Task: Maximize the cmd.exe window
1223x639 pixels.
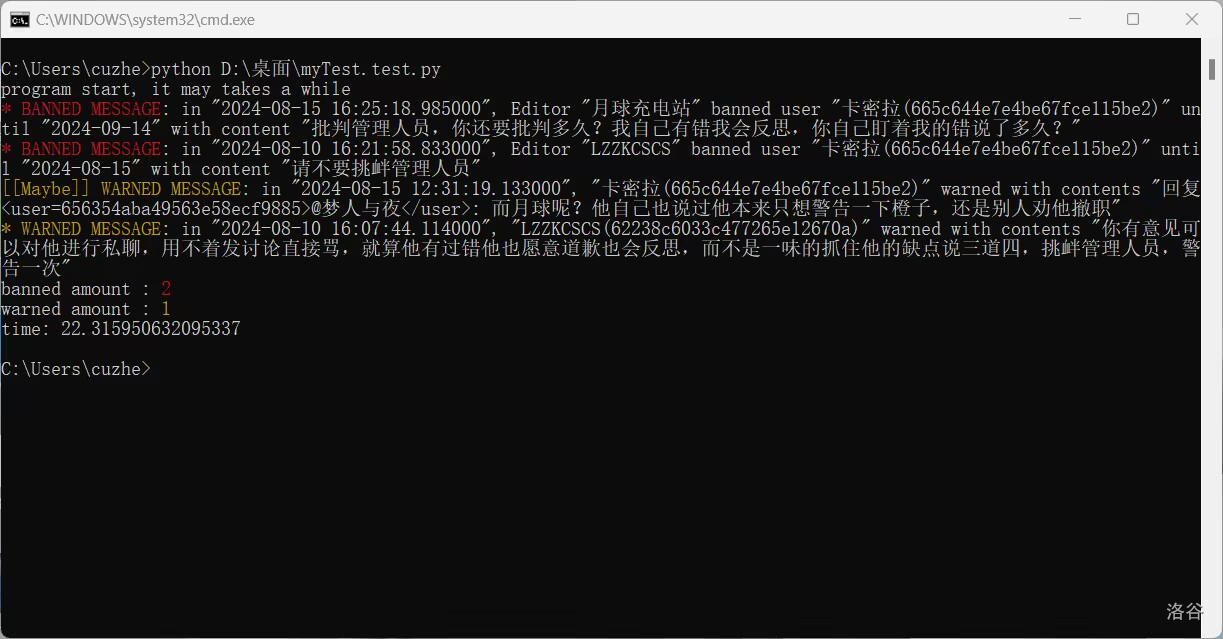Action: coord(1133,19)
